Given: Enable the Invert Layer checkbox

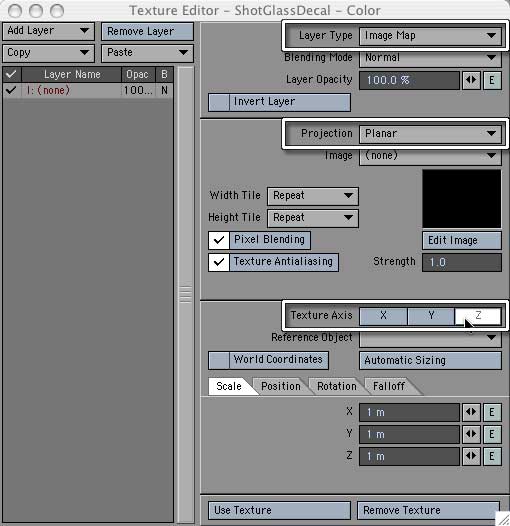Looking at the screenshot, I should pos(219,102).
